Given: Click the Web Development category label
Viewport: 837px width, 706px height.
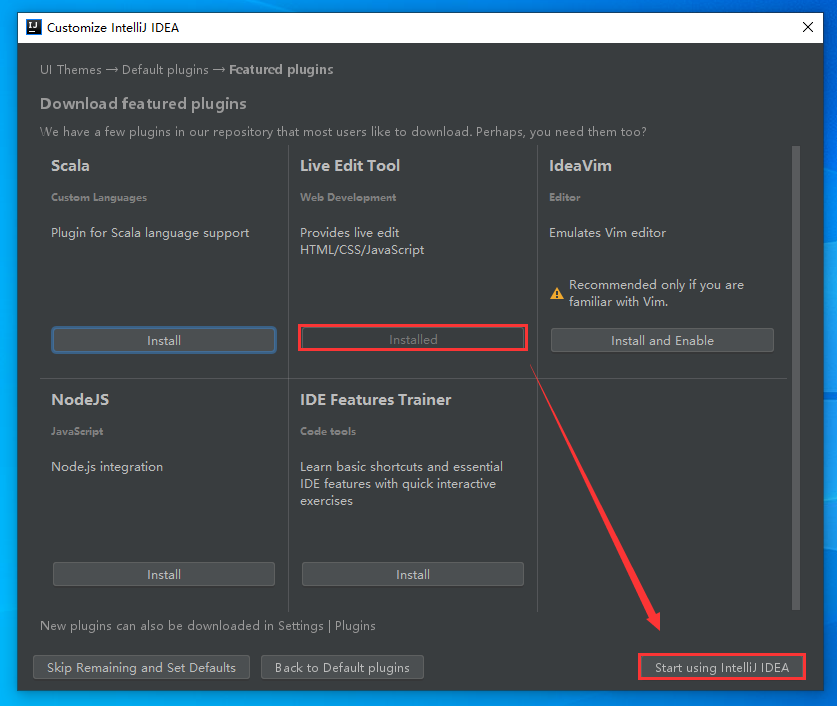Looking at the screenshot, I should 348,197.
